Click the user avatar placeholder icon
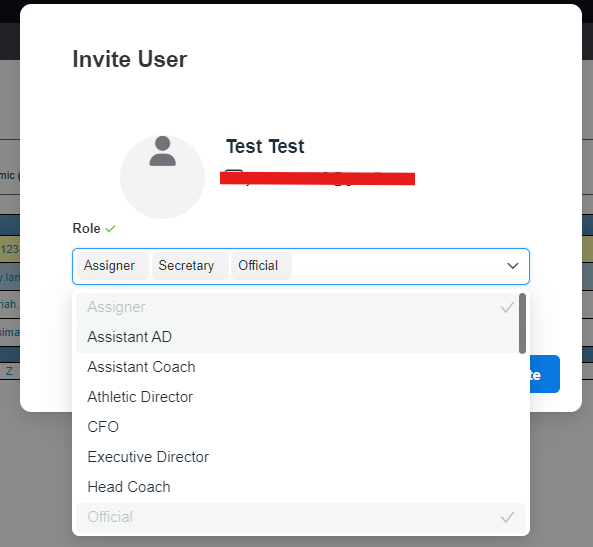 162,177
